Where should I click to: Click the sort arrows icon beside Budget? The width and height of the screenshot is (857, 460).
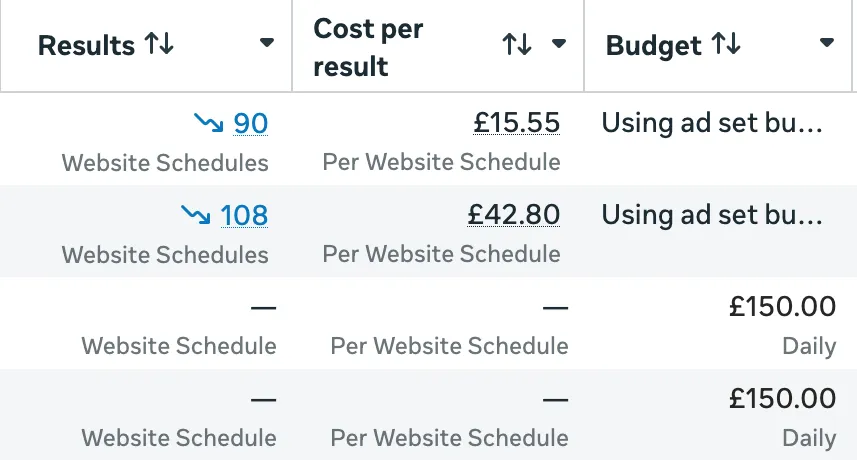click(x=726, y=44)
